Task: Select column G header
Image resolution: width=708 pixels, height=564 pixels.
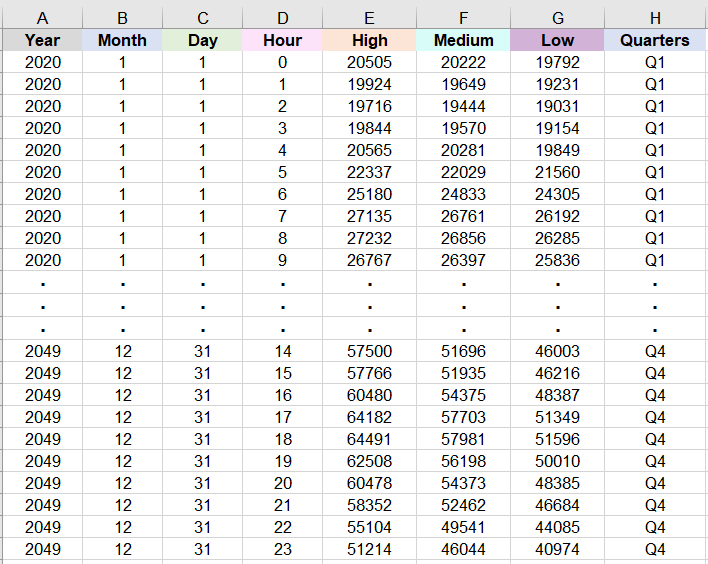Action: tap(558, 18)
